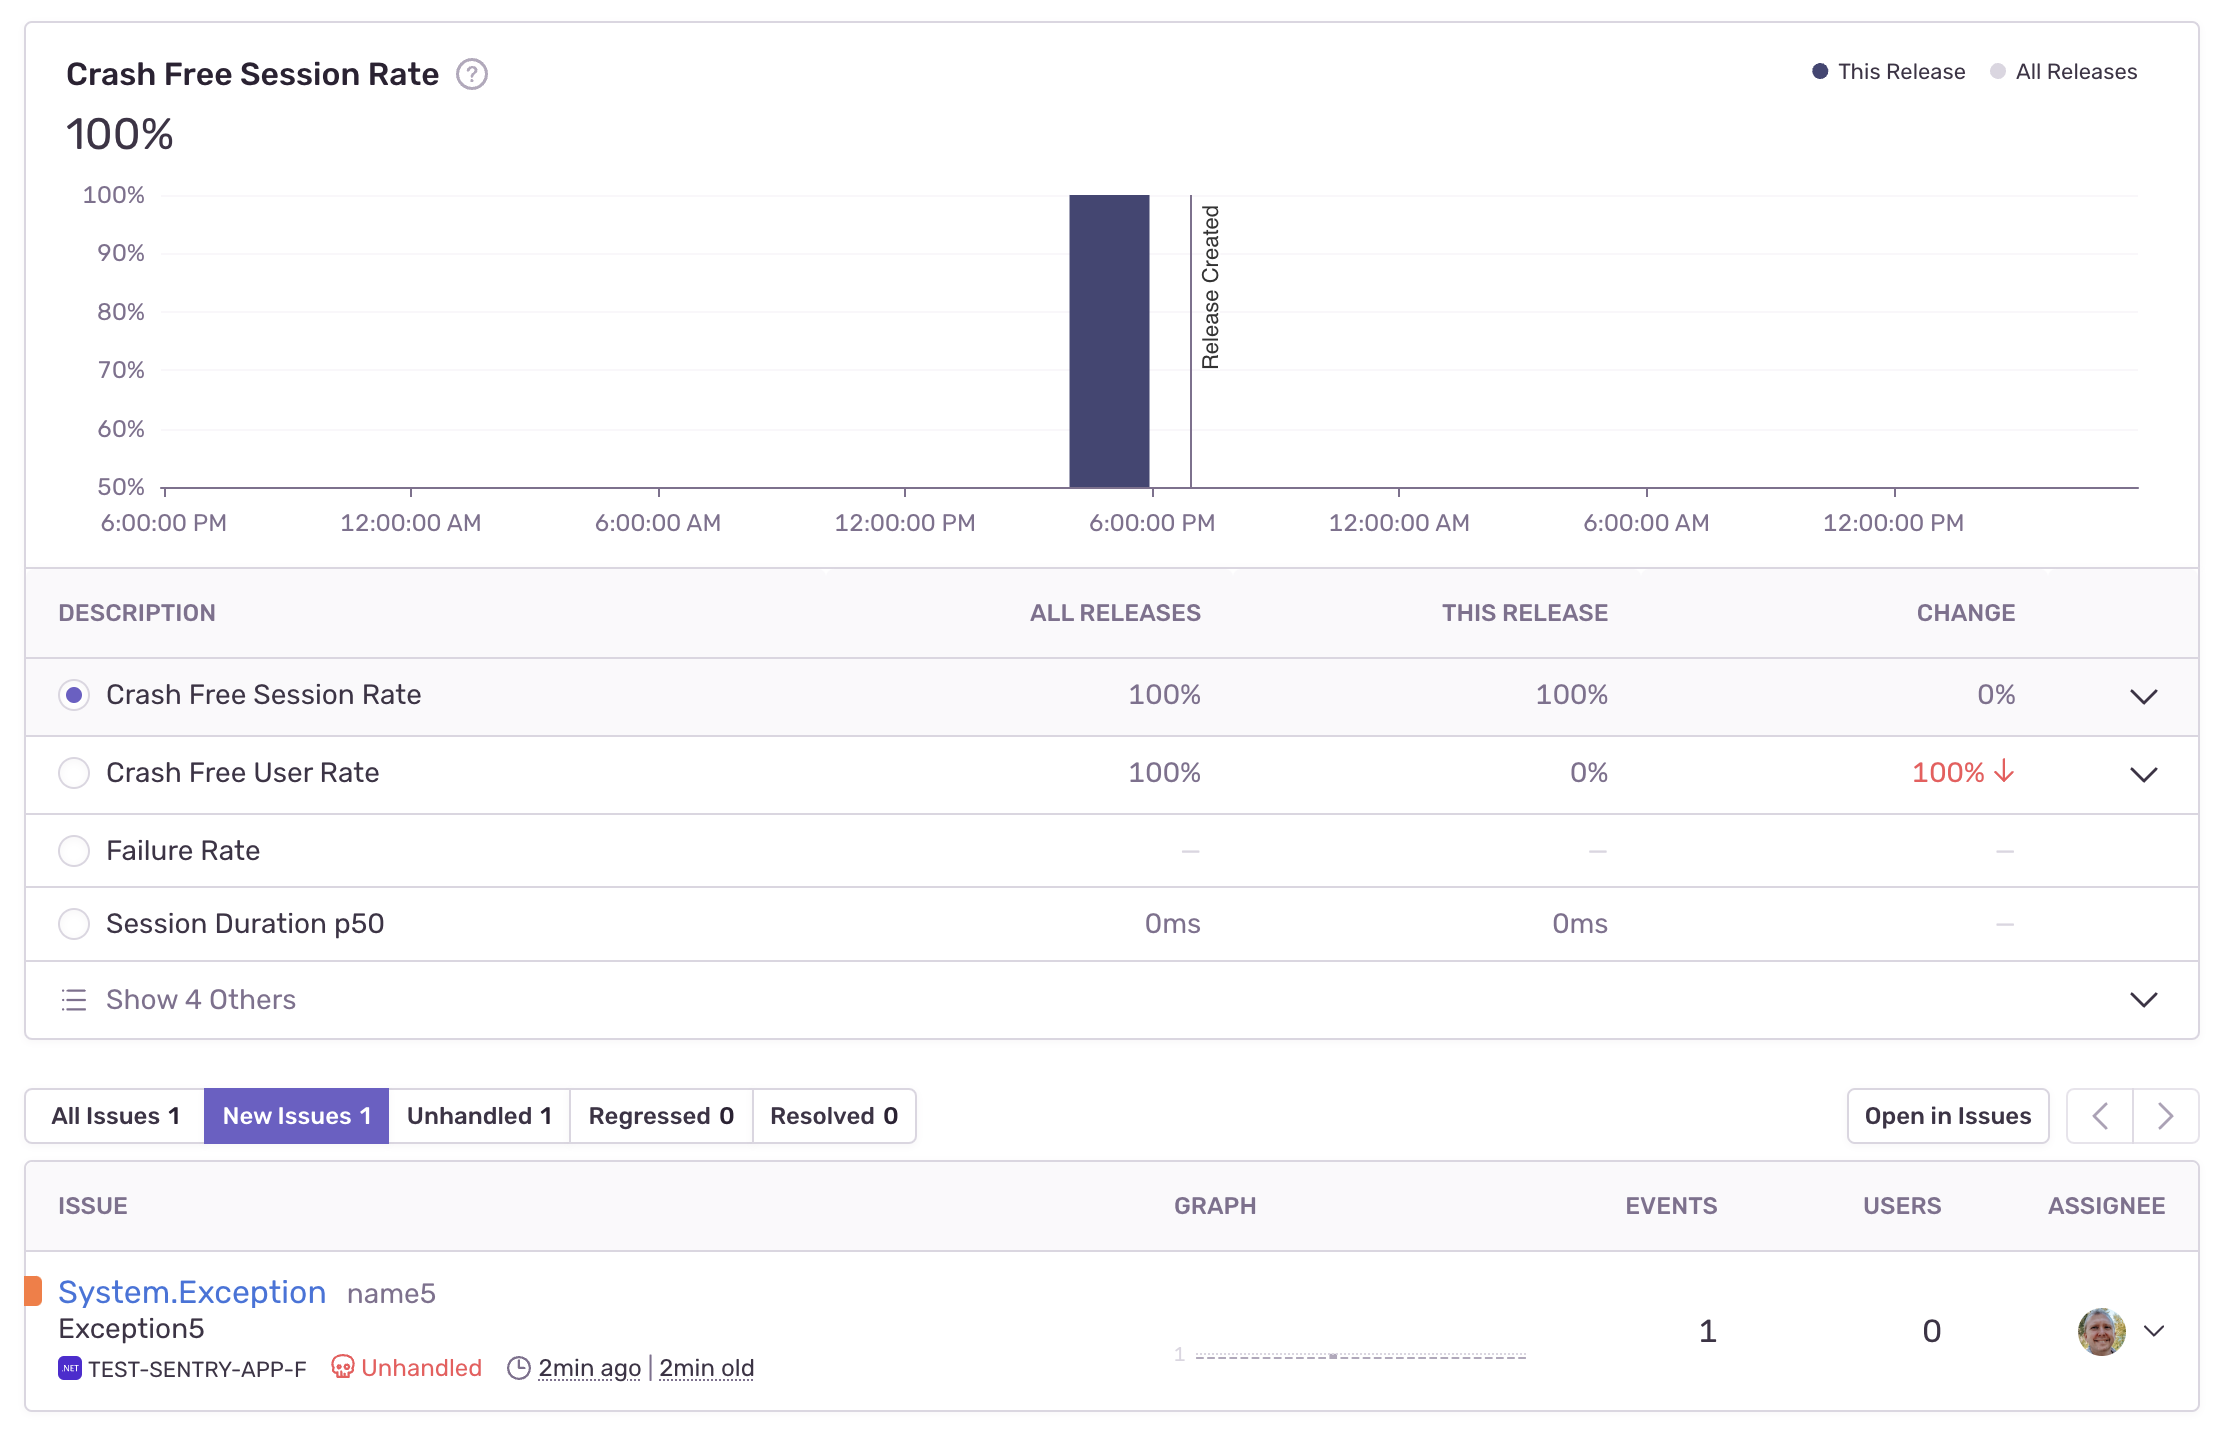
Task: Click the Show 4 Others list icon
Action: pos(74,1000)
